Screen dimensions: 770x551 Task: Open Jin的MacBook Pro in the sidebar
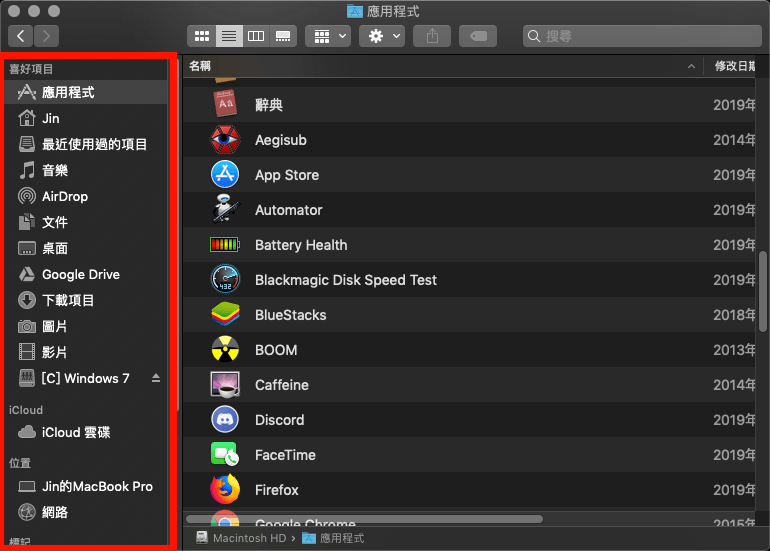86,487
